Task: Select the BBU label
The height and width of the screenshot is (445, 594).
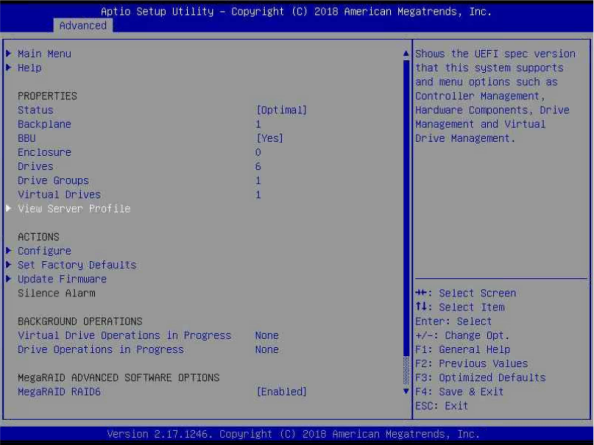Action: coord(27,138)
